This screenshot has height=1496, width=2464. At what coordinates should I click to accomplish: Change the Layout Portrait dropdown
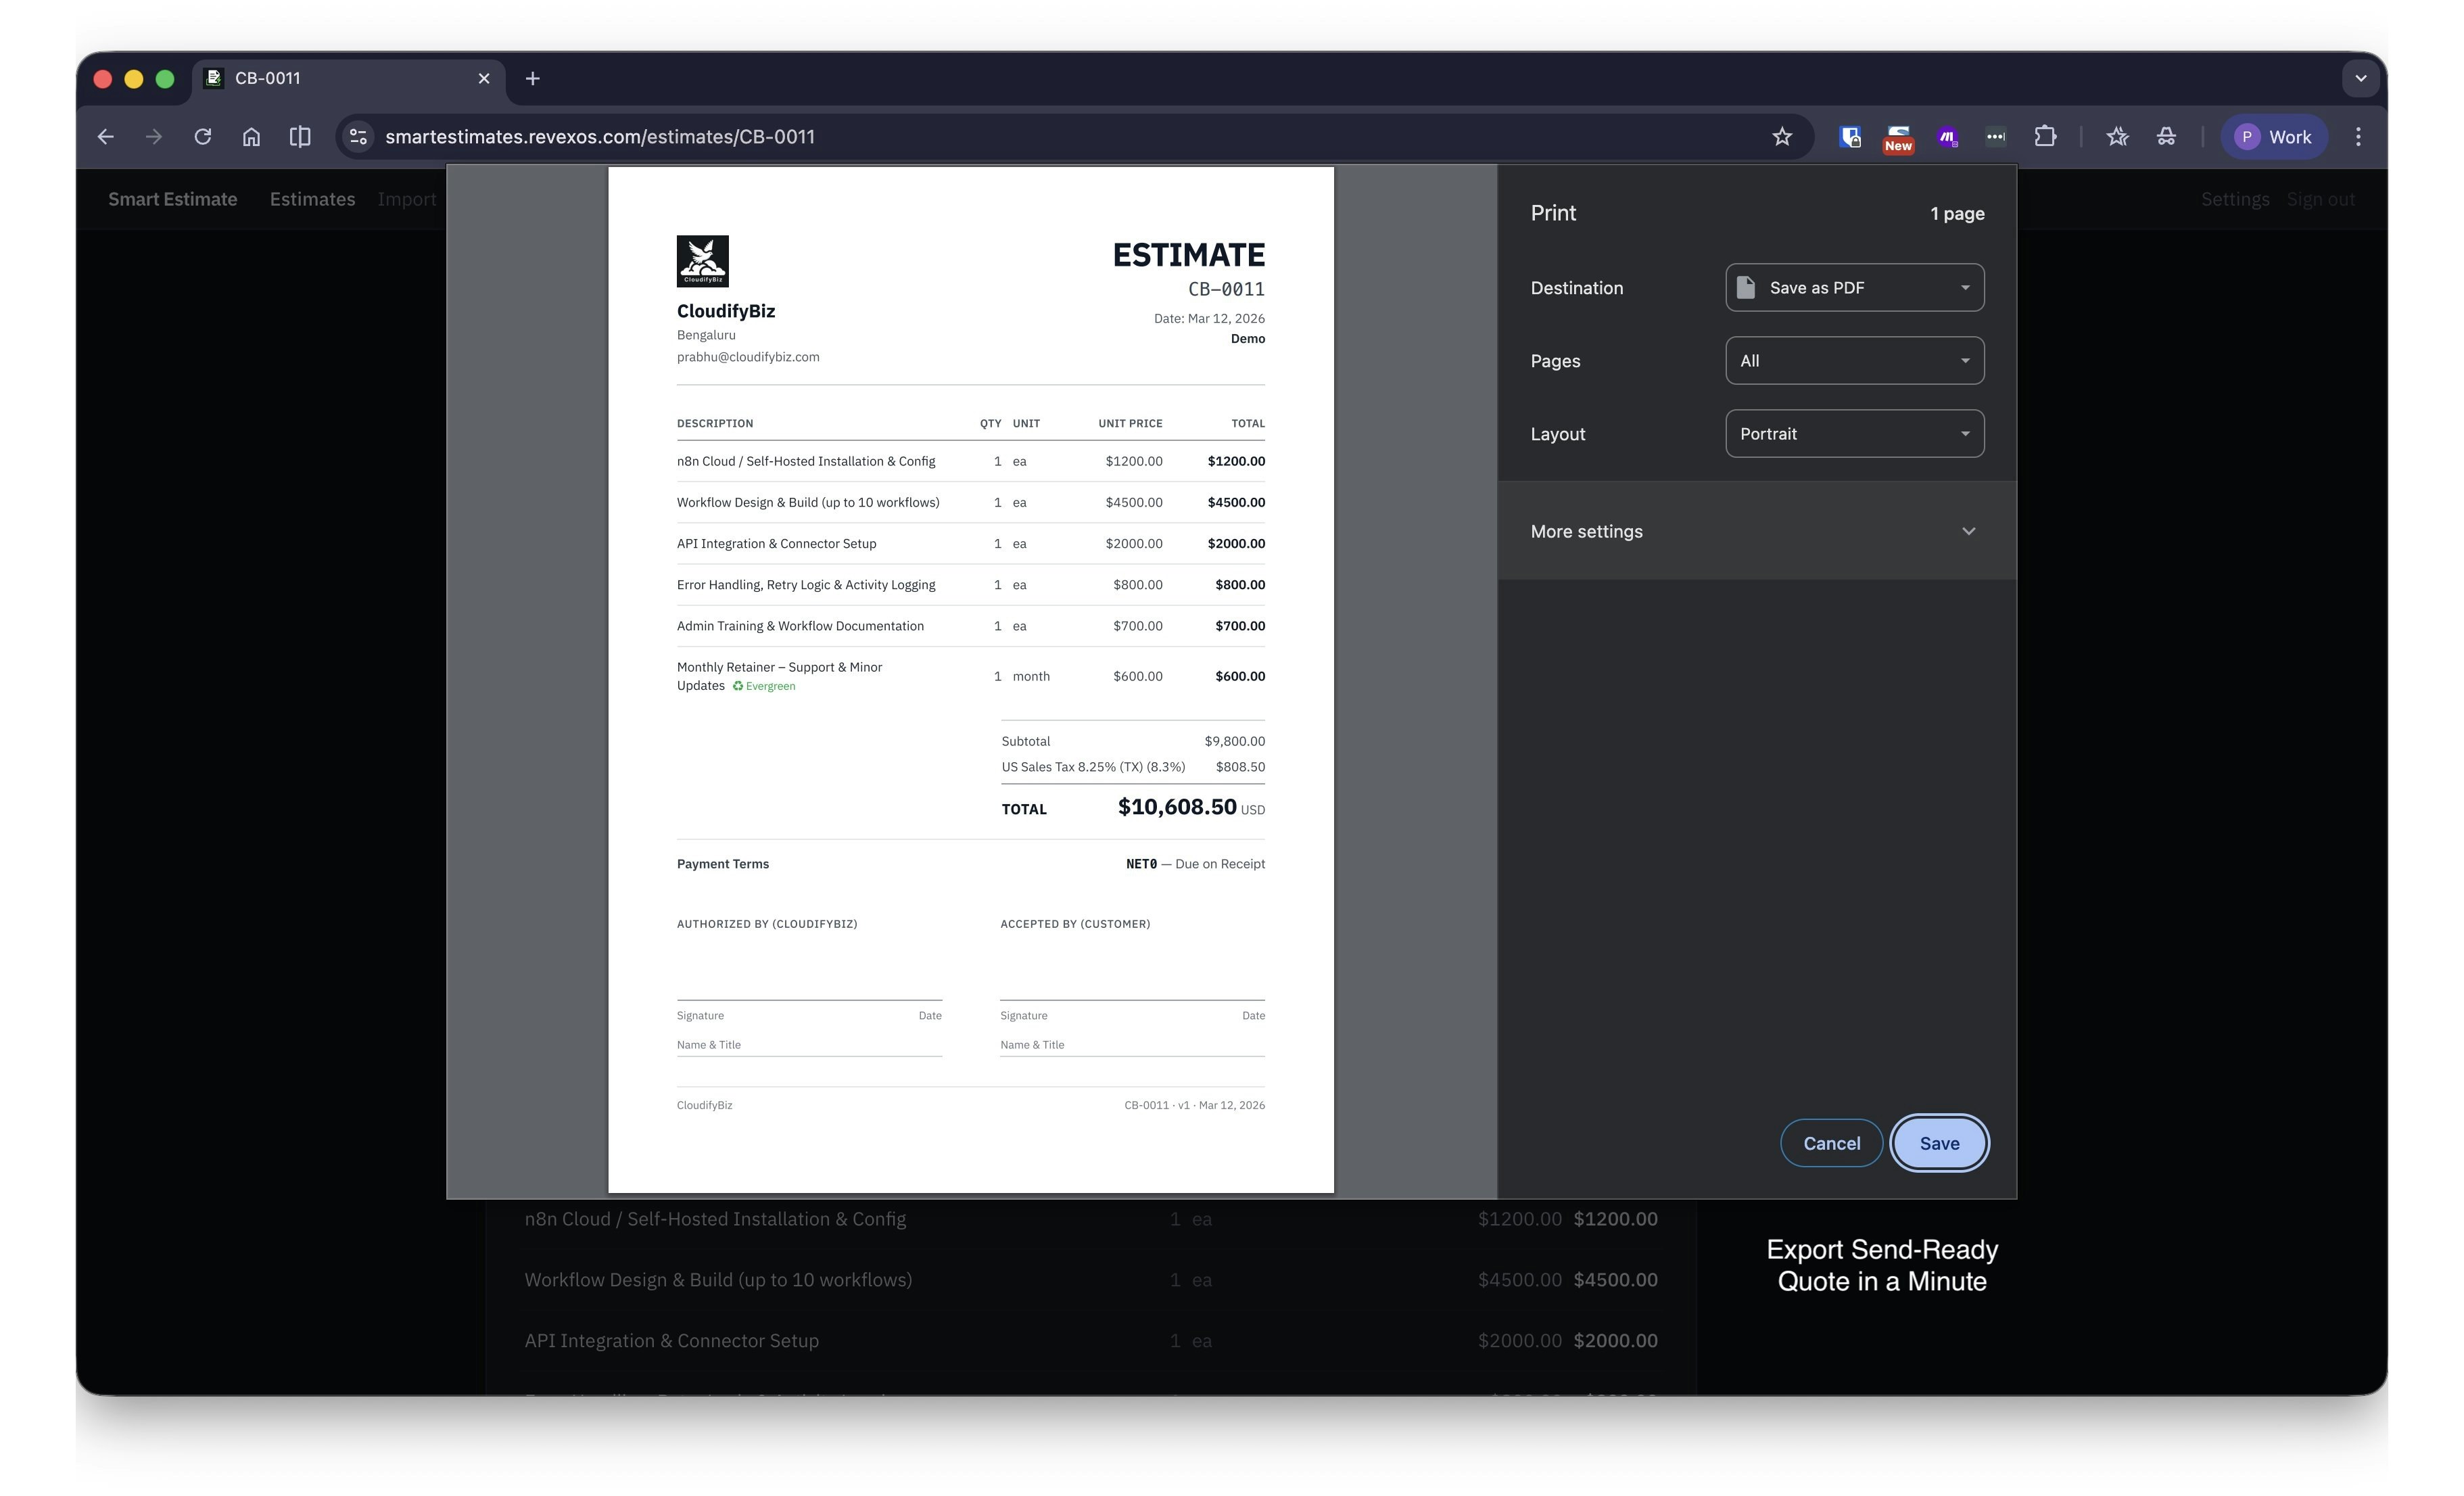tap(1854, 434)
